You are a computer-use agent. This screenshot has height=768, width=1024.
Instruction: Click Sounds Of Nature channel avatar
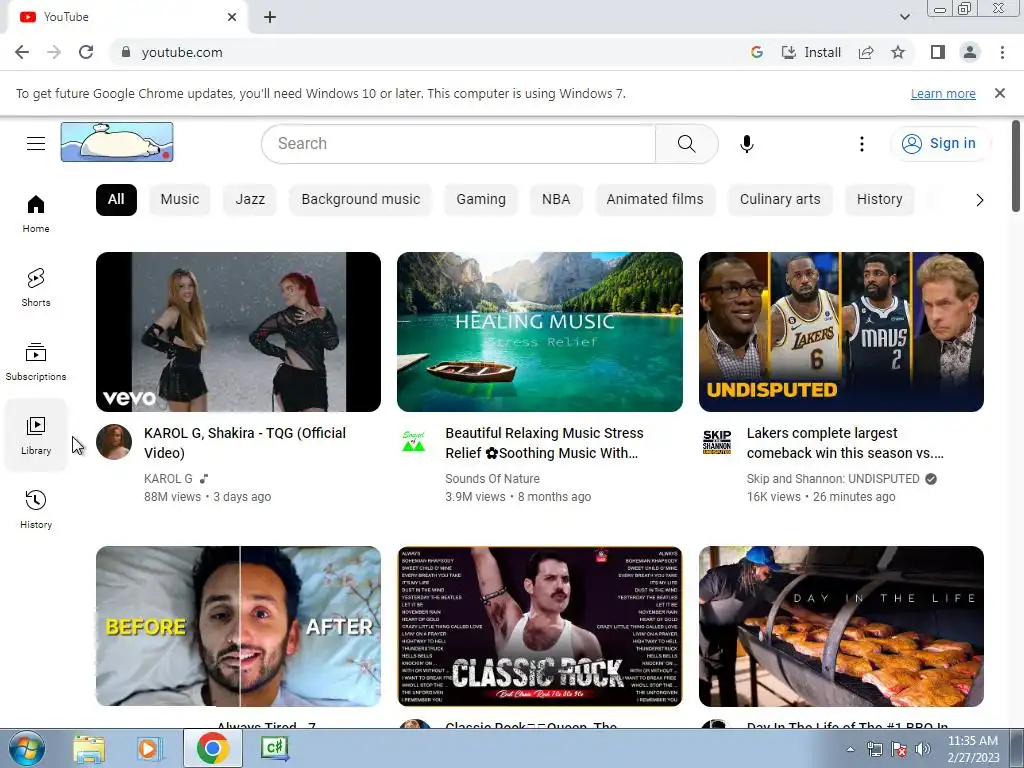(413, 442)
